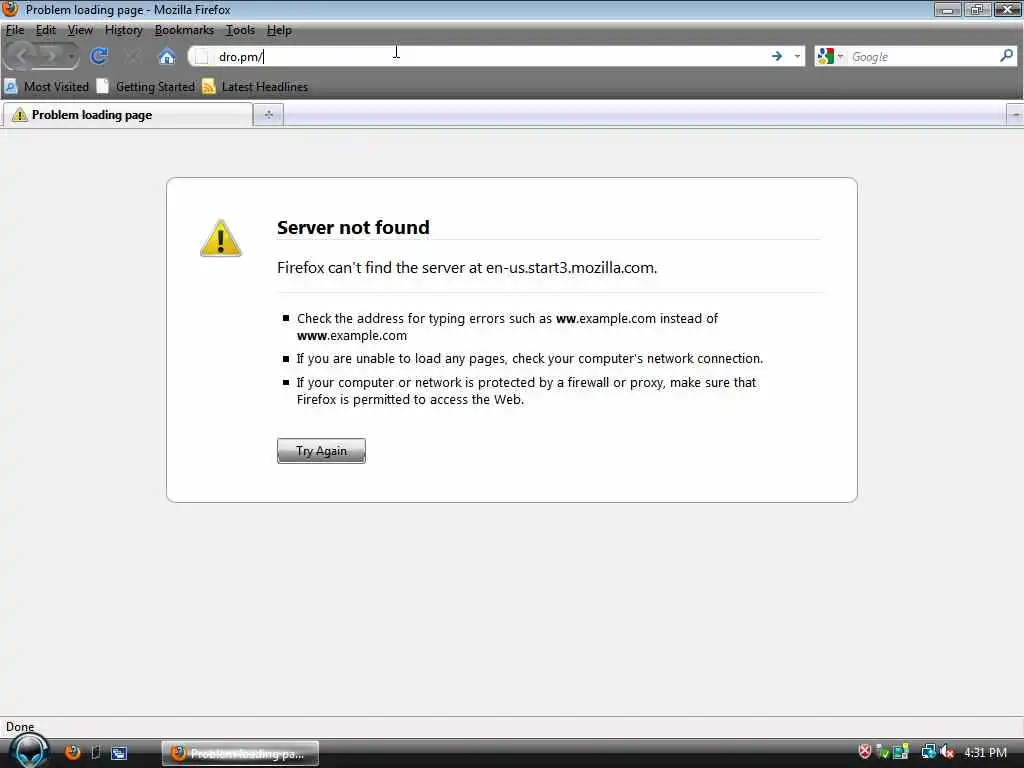Click the Stop loading icon
The width and height of the screenshot is (1024, 768).
pos(133,57)
